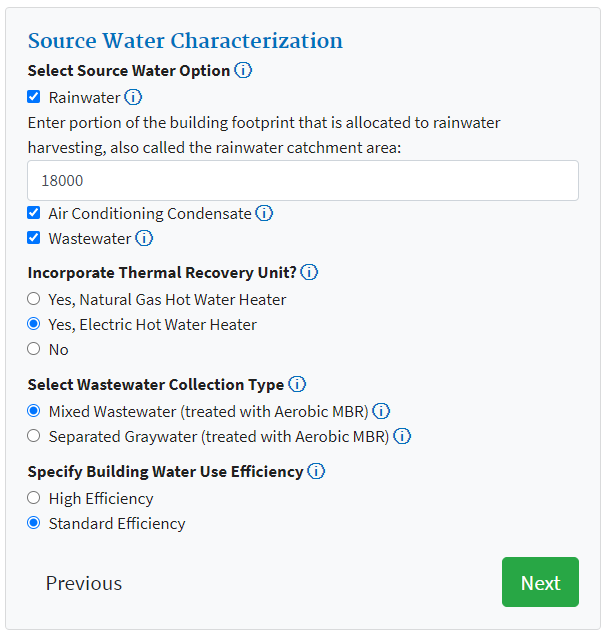Disable the Wastewater checkbox
This screenshot has height=633, width=605.
[34, 238]
